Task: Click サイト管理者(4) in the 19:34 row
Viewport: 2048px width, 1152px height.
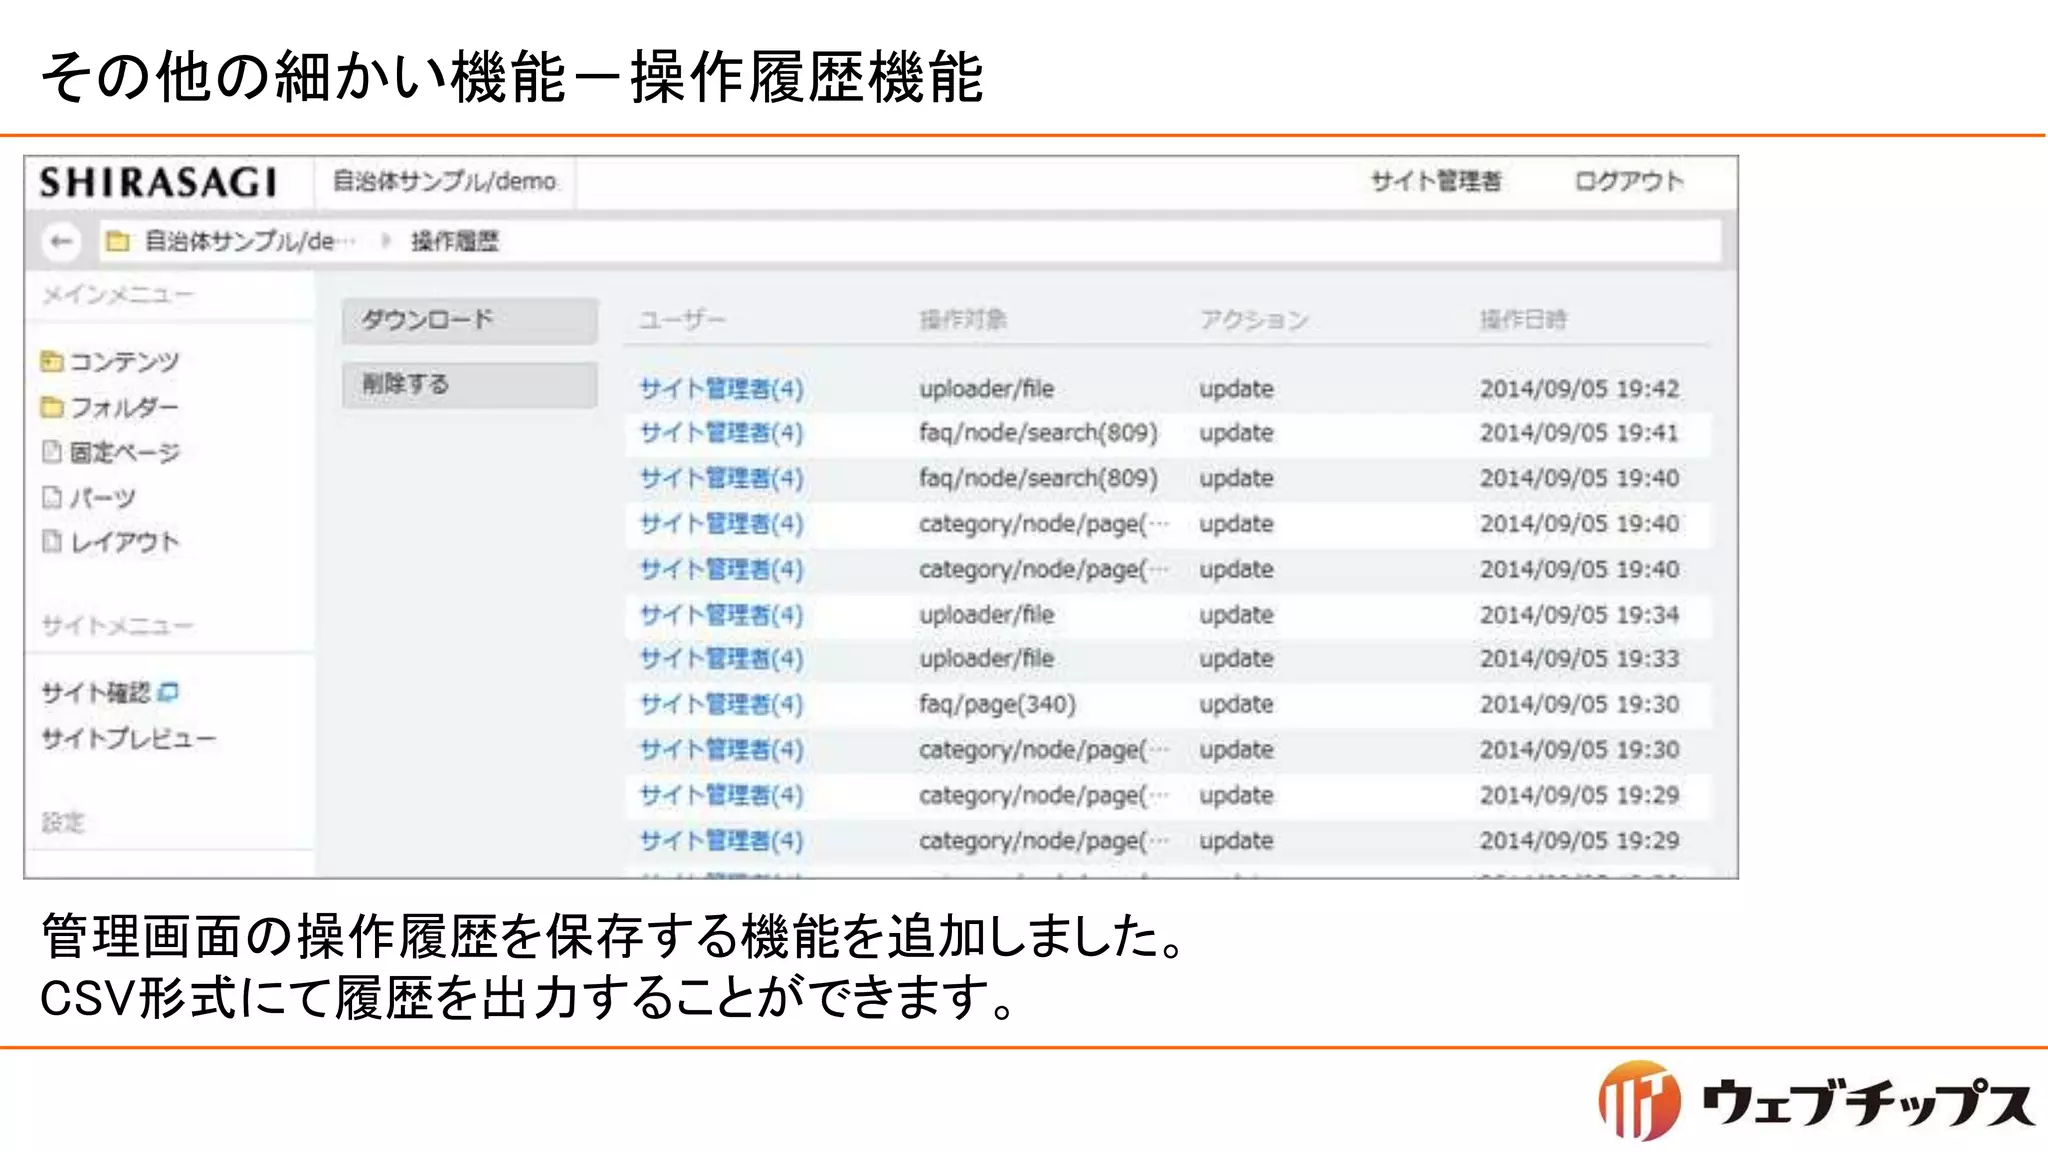Action: pos(721,614)
